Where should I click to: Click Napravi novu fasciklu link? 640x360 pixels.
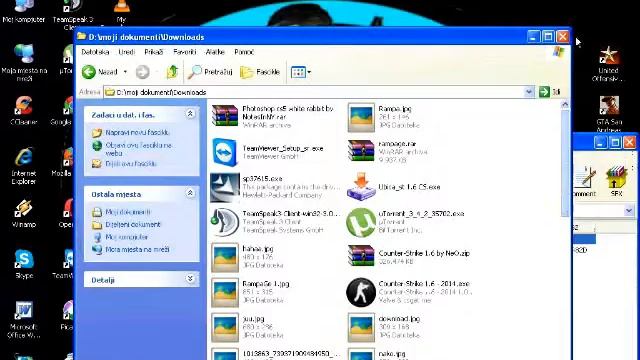(x=137, y=132)
